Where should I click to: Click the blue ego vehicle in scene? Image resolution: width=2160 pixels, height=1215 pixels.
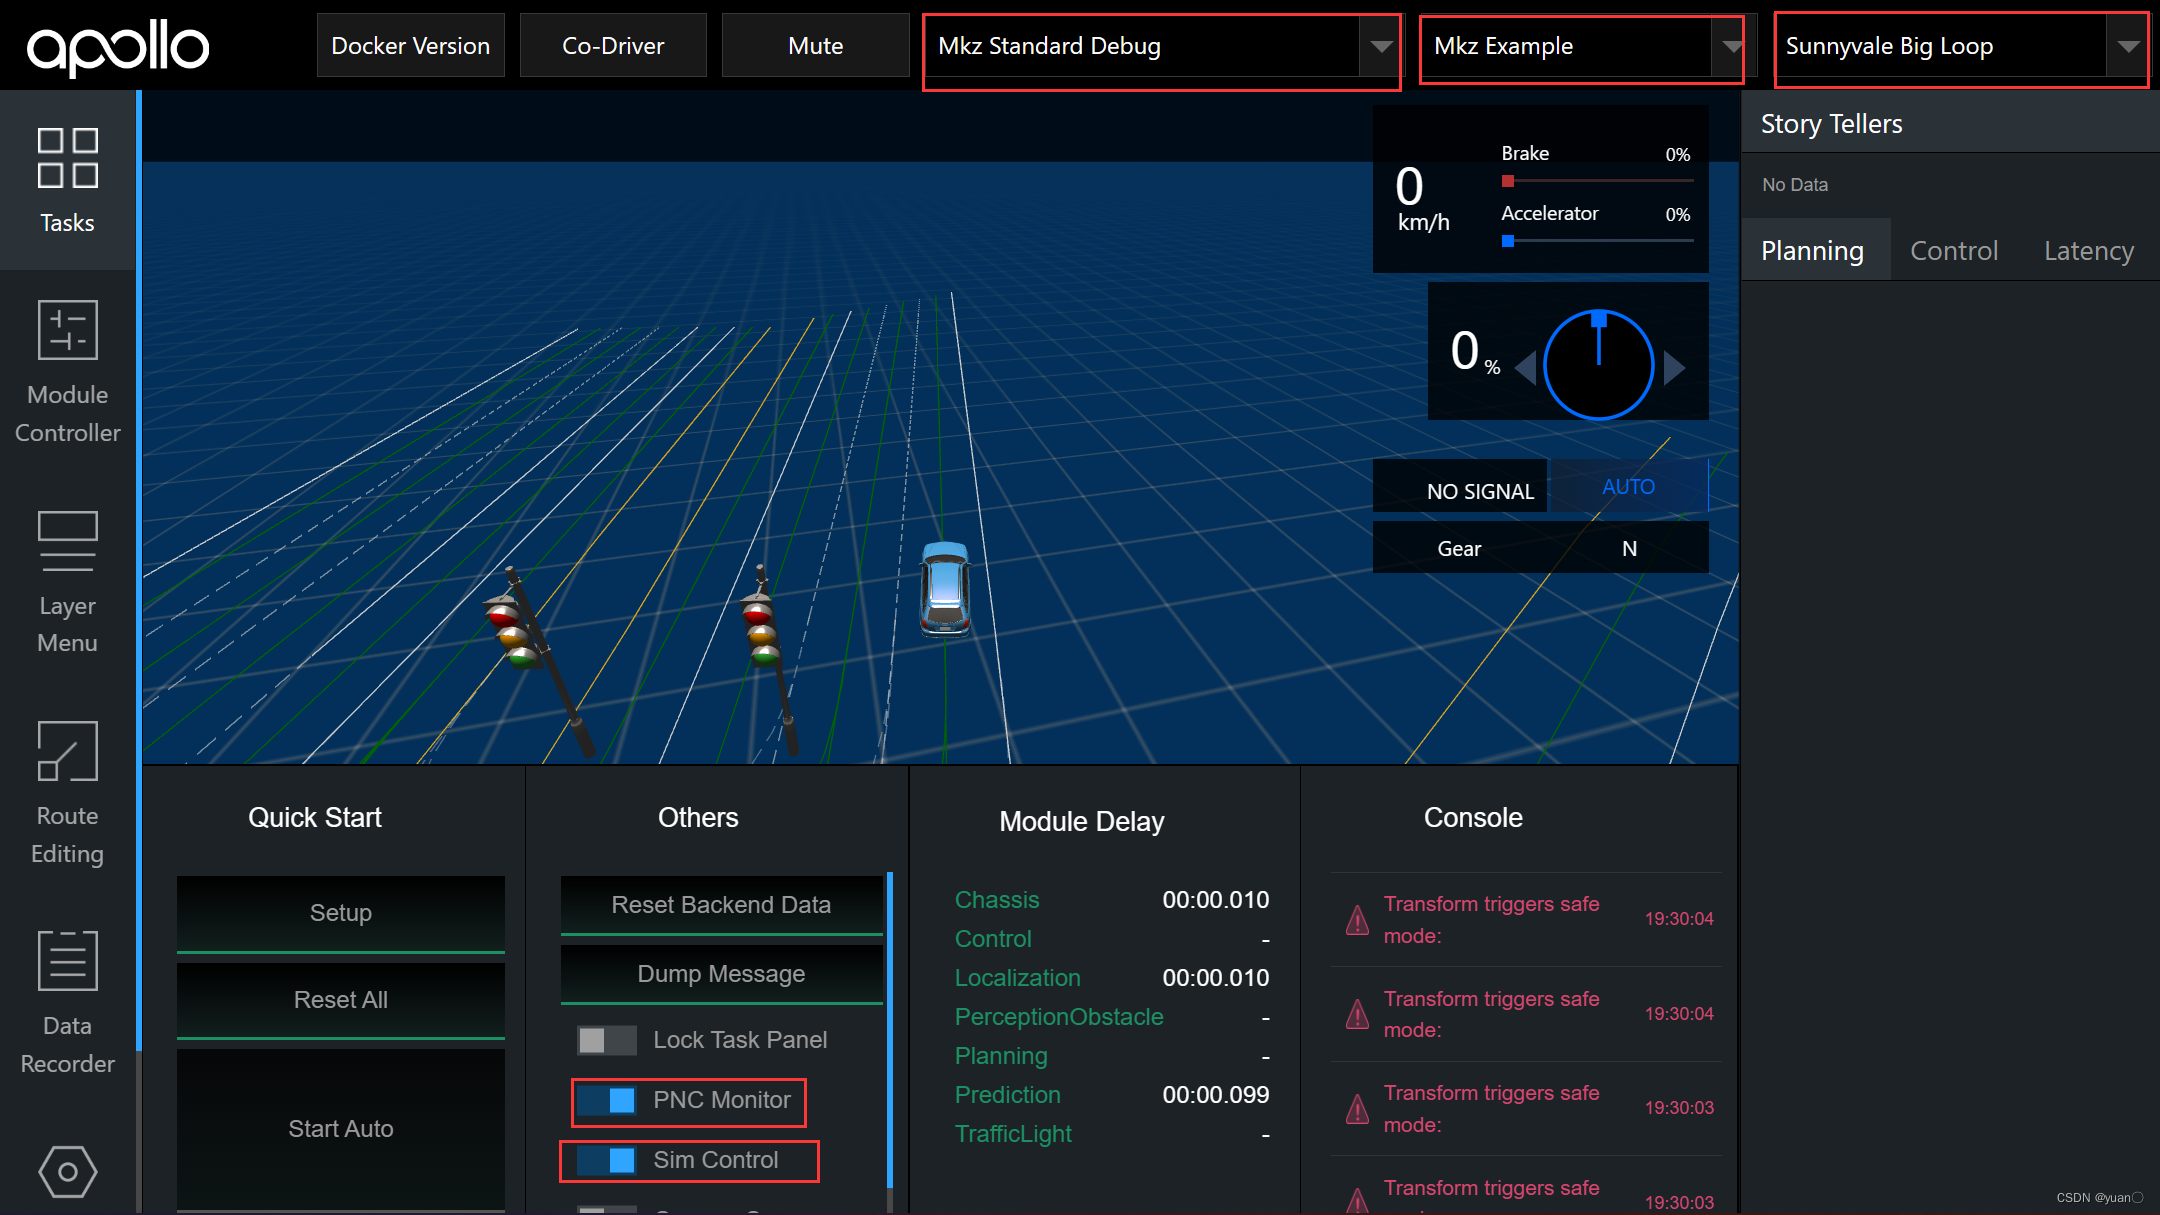[x=945, y=589]
